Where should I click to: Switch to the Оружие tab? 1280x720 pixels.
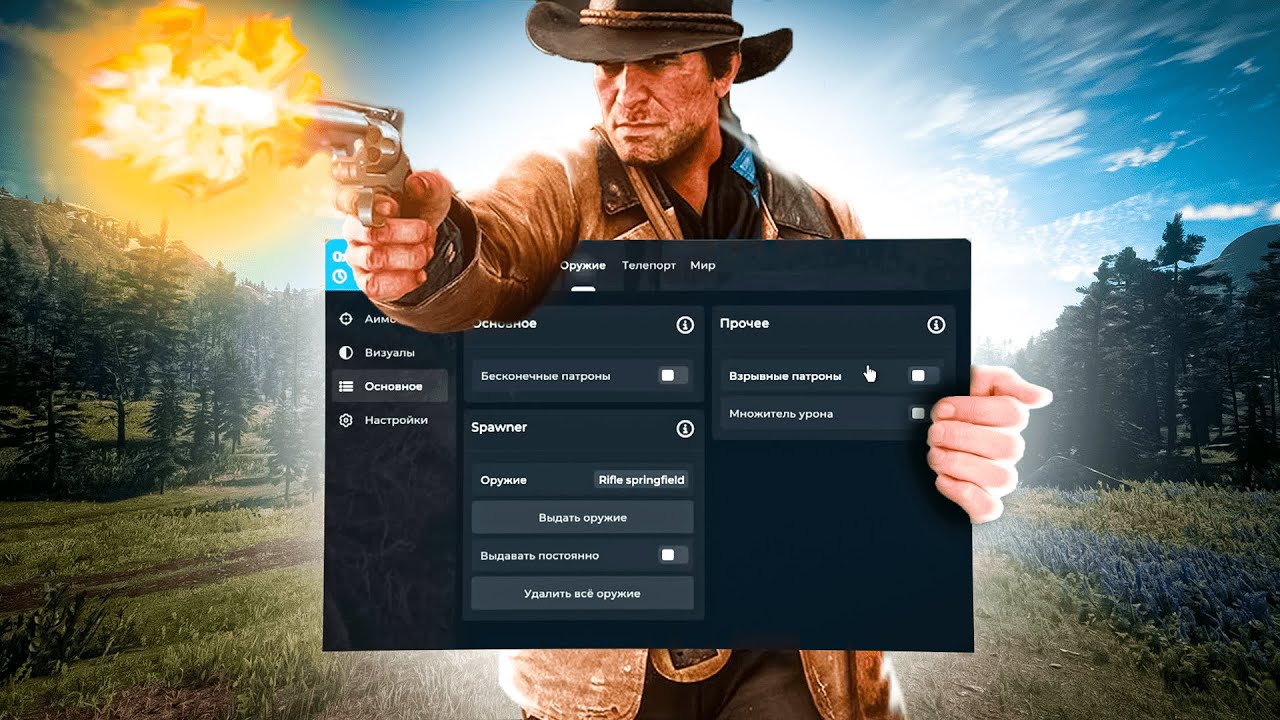point(583,266)
